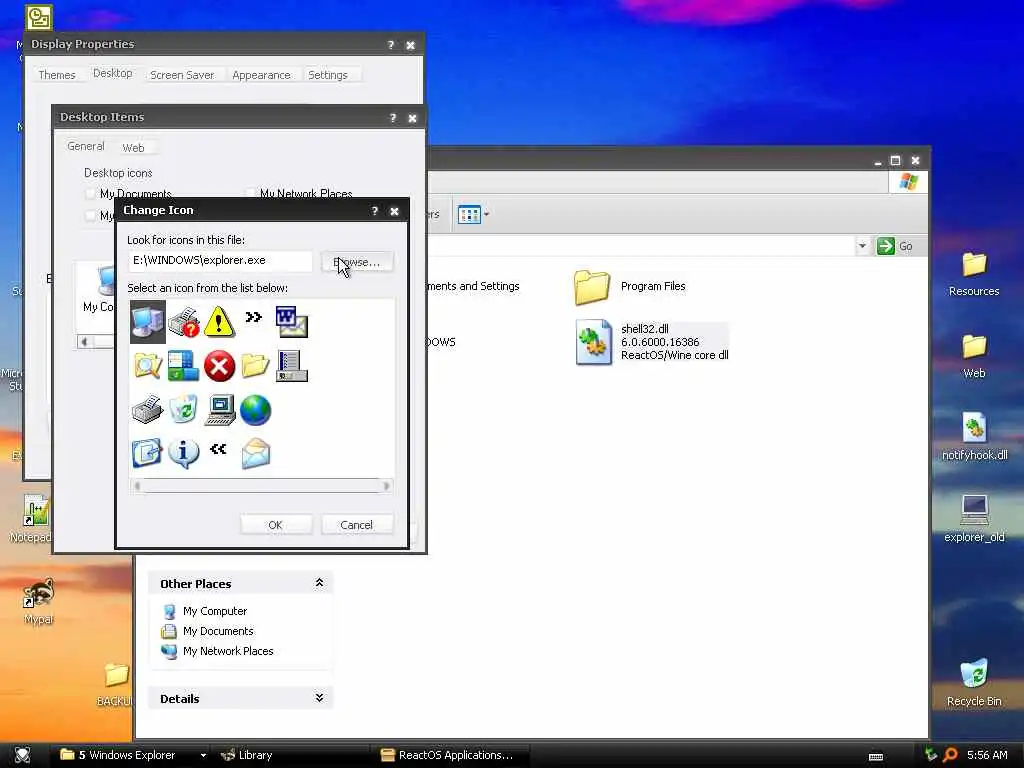1024x768 pixels.
Task: Switch to Themes tab in Display Properties
Action: pos(57,75)
